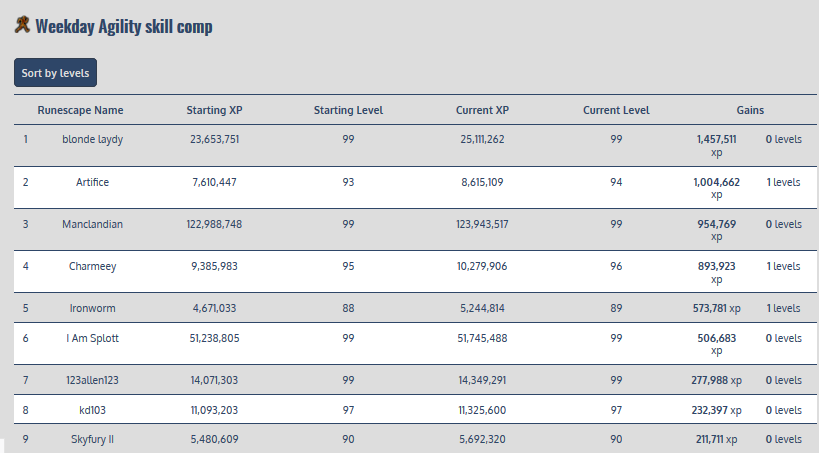Click the I Am Splott name

(x=92, y=338)
